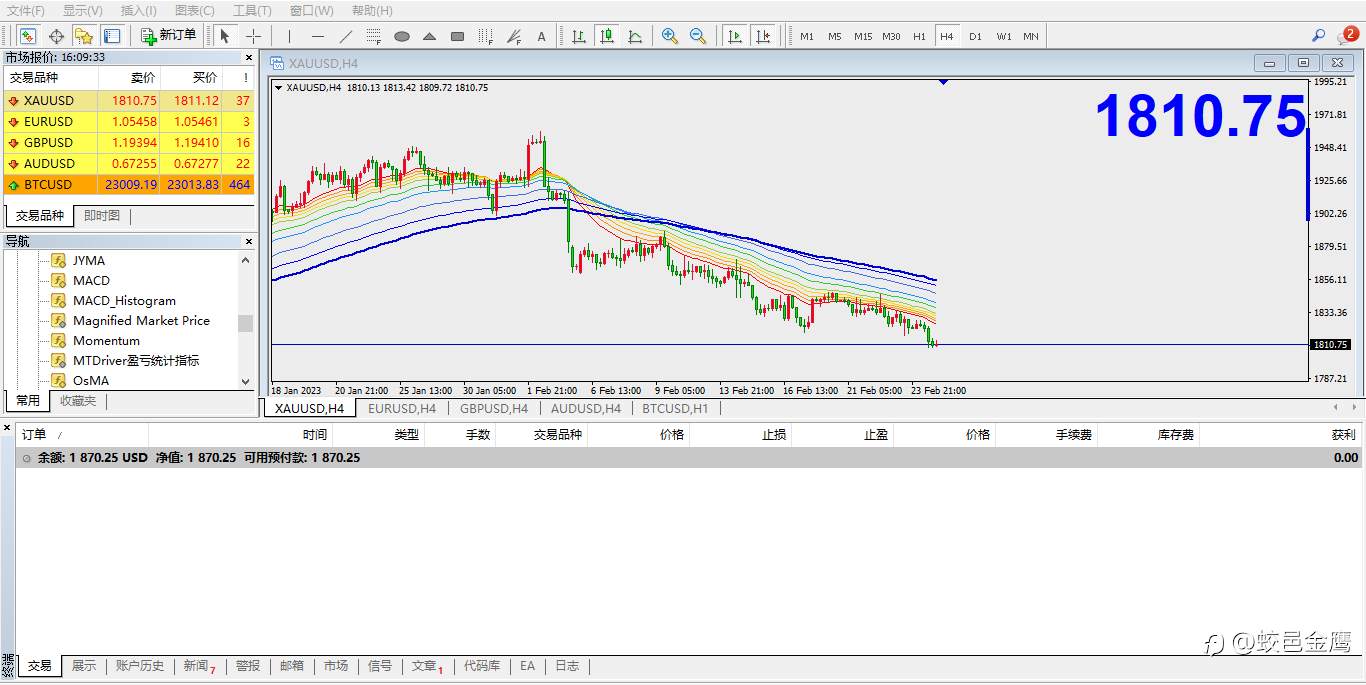Toggle chart shift from right edge

point(763,36)
